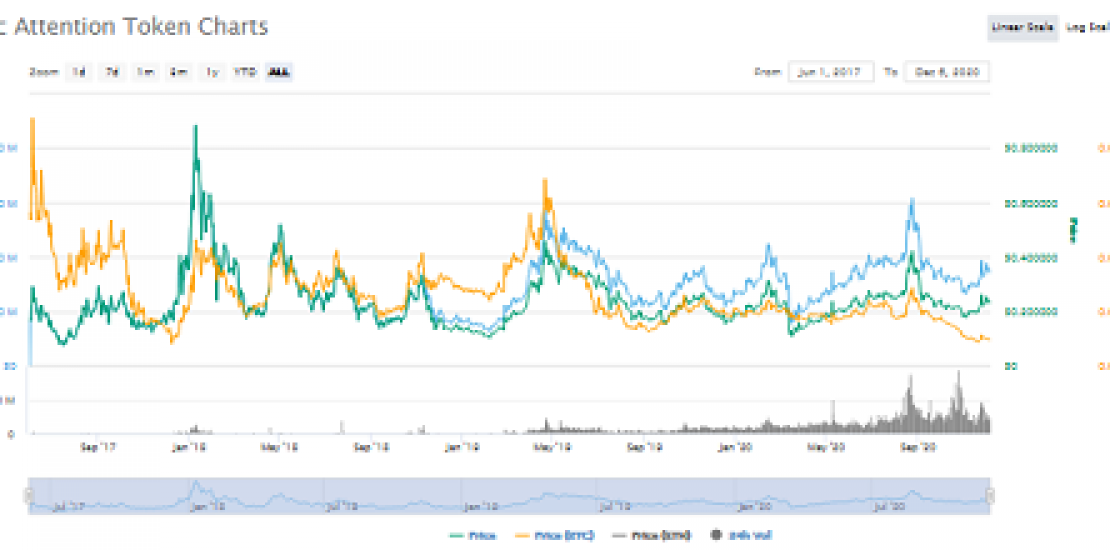
Task: Choose the 3m zoom button
Action: pyautogui.click(x=179, y=72)
